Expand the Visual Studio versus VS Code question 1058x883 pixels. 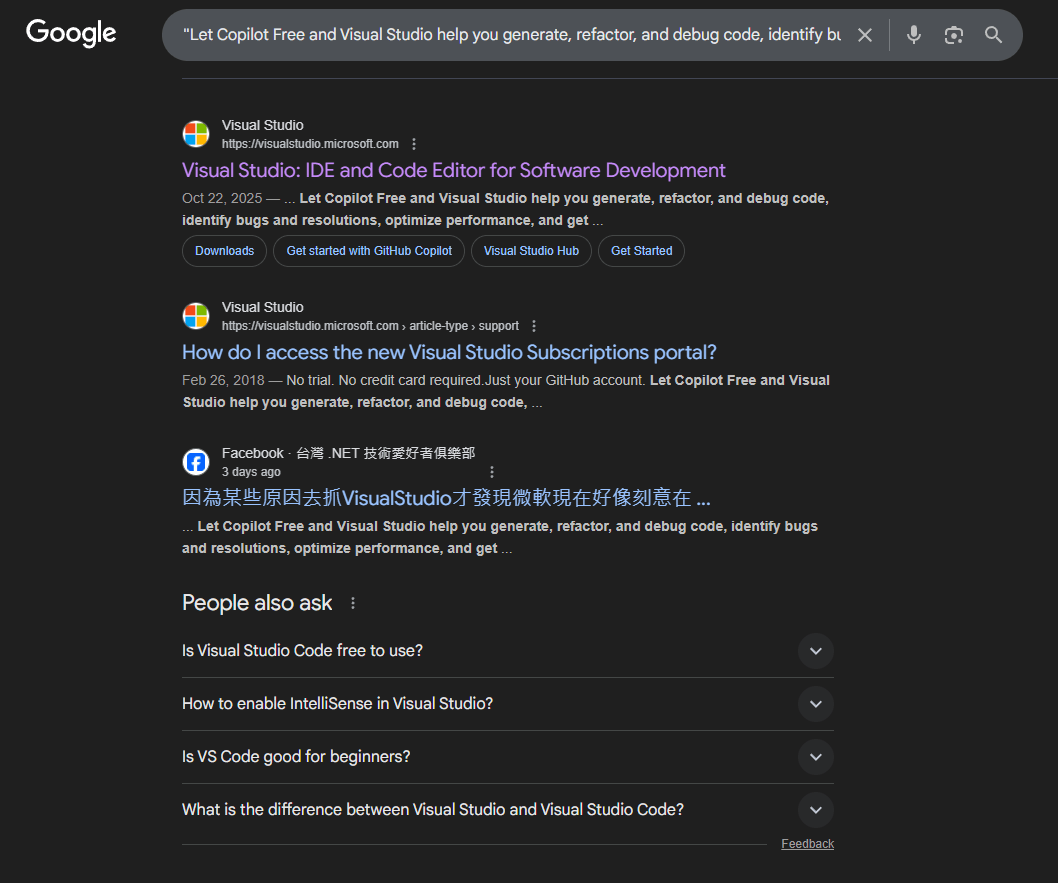click(x=815, y=810)
